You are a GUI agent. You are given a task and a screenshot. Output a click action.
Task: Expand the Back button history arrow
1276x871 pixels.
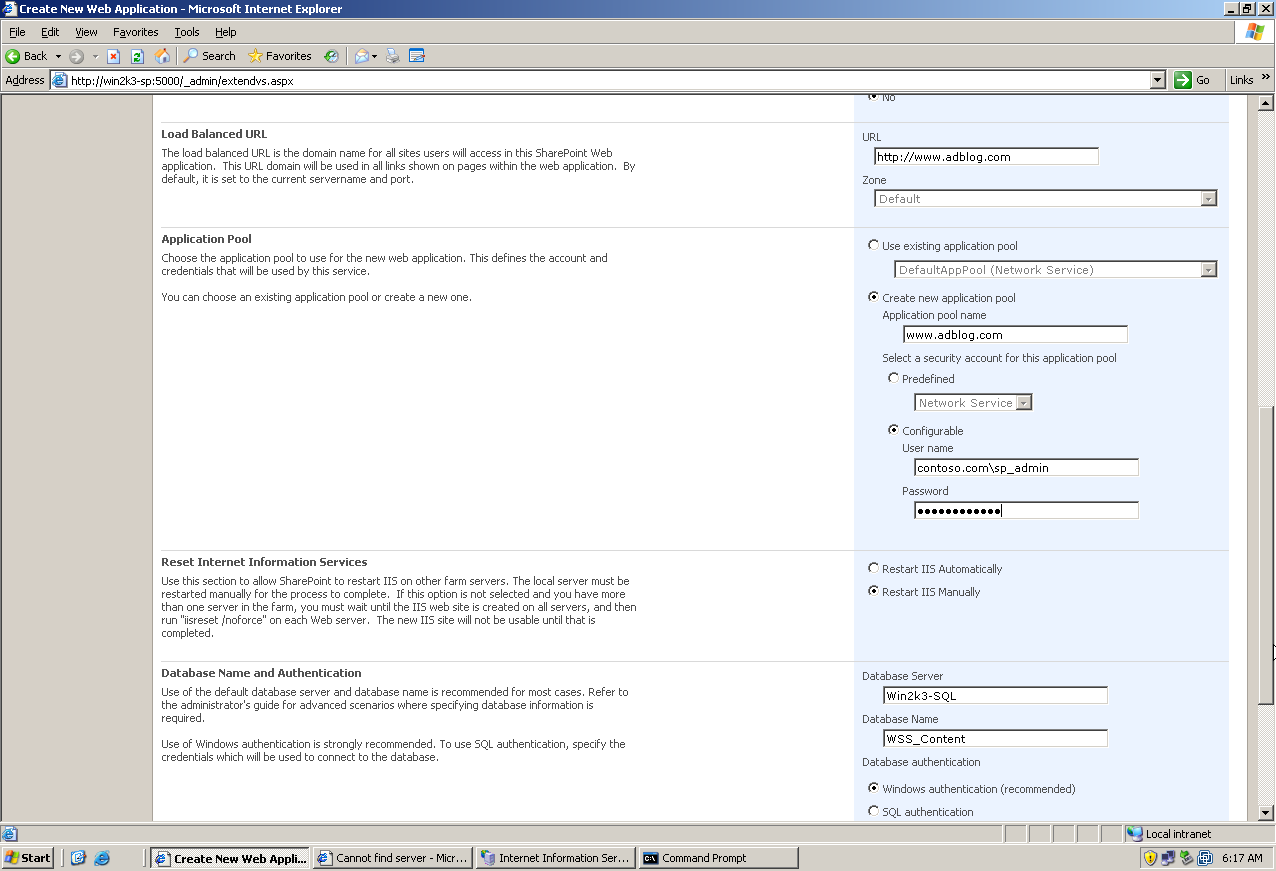click(x=58, y=56)
